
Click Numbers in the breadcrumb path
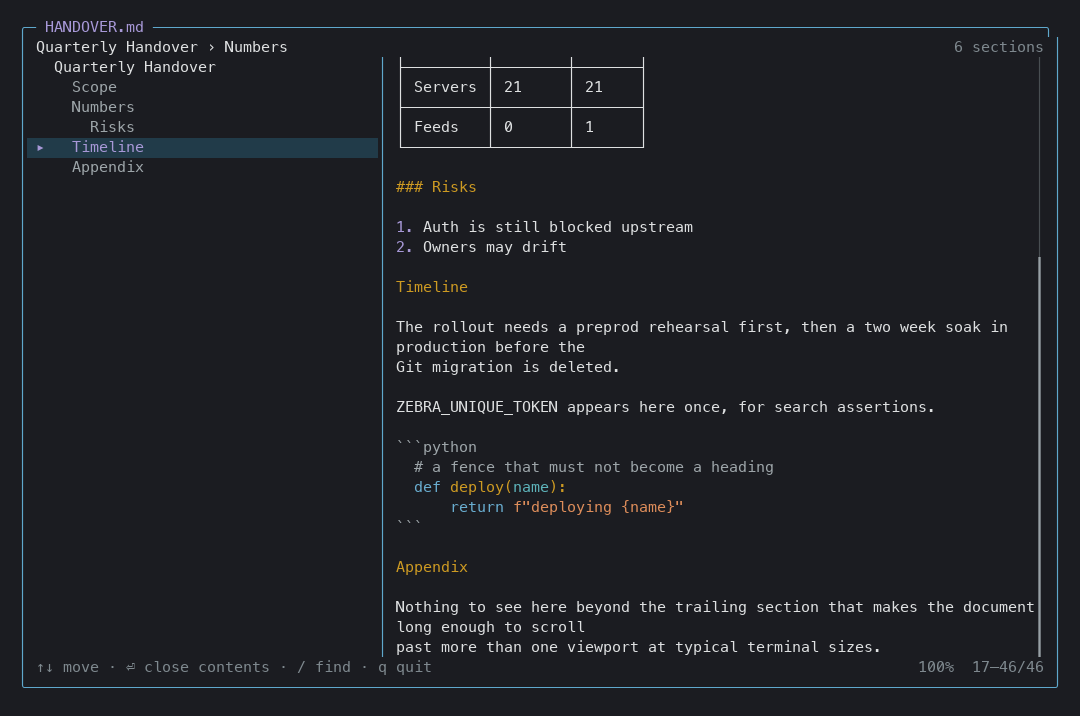[256, 47]
